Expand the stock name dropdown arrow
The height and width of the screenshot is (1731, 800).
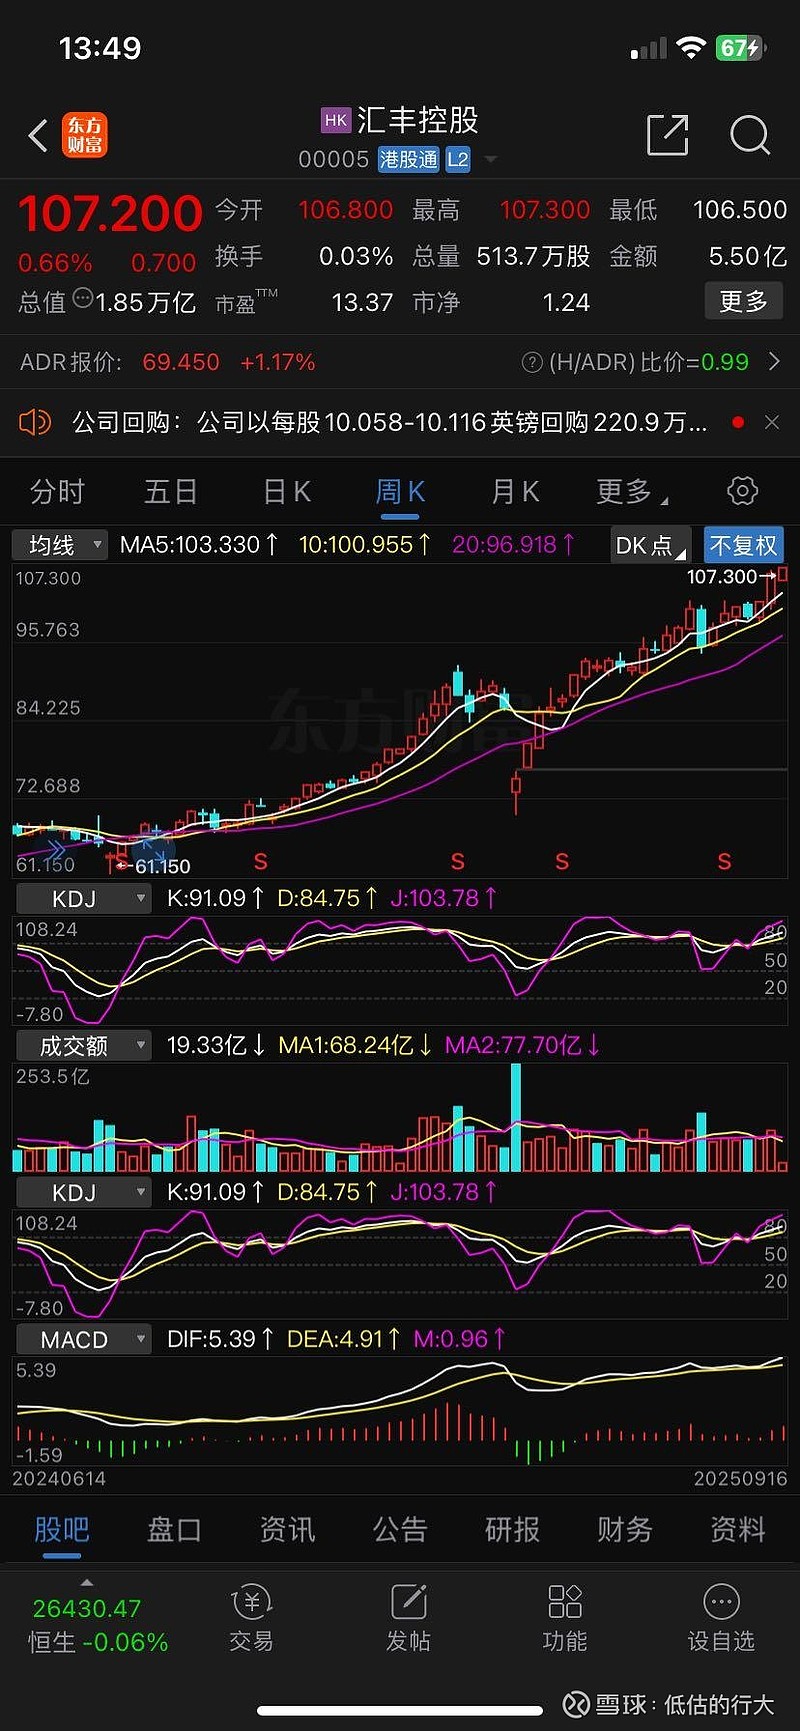pos(491,159)
